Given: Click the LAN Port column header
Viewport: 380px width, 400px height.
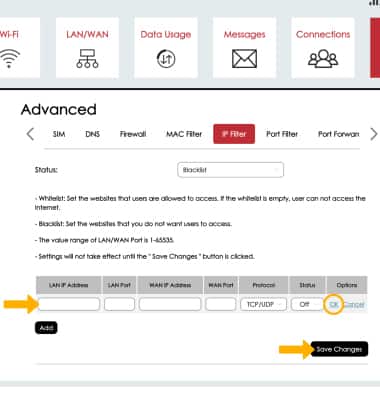Looking at the screenshot, I should [x=119, y=285].
